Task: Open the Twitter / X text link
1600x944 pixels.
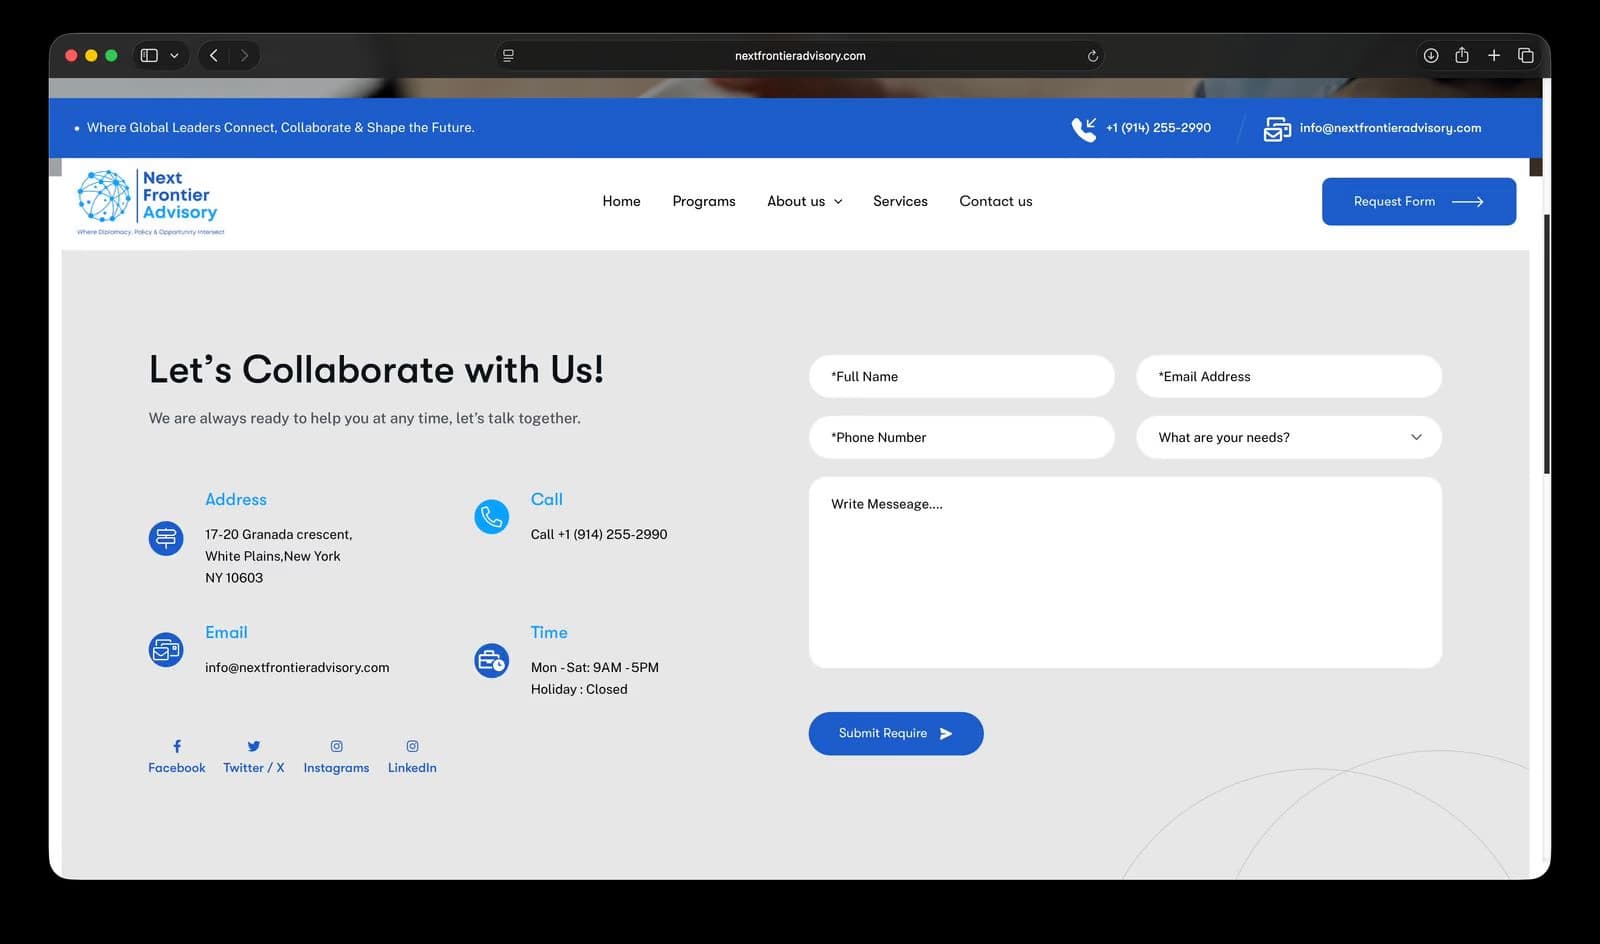Action: pos(254,768)
